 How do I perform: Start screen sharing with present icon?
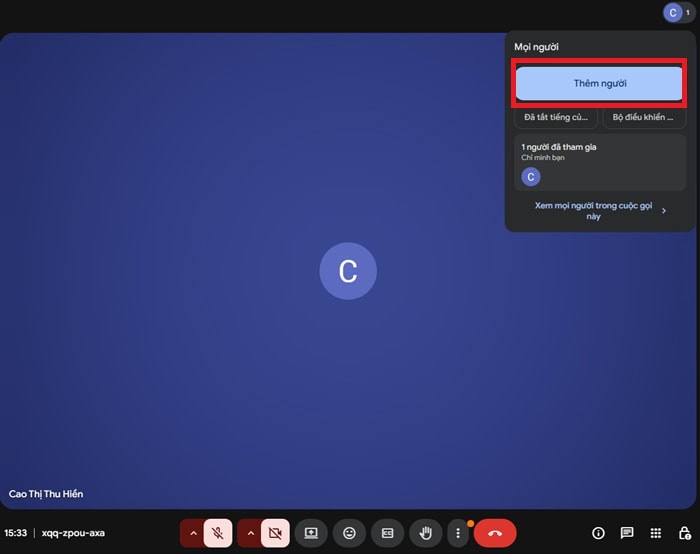(311, 533)
